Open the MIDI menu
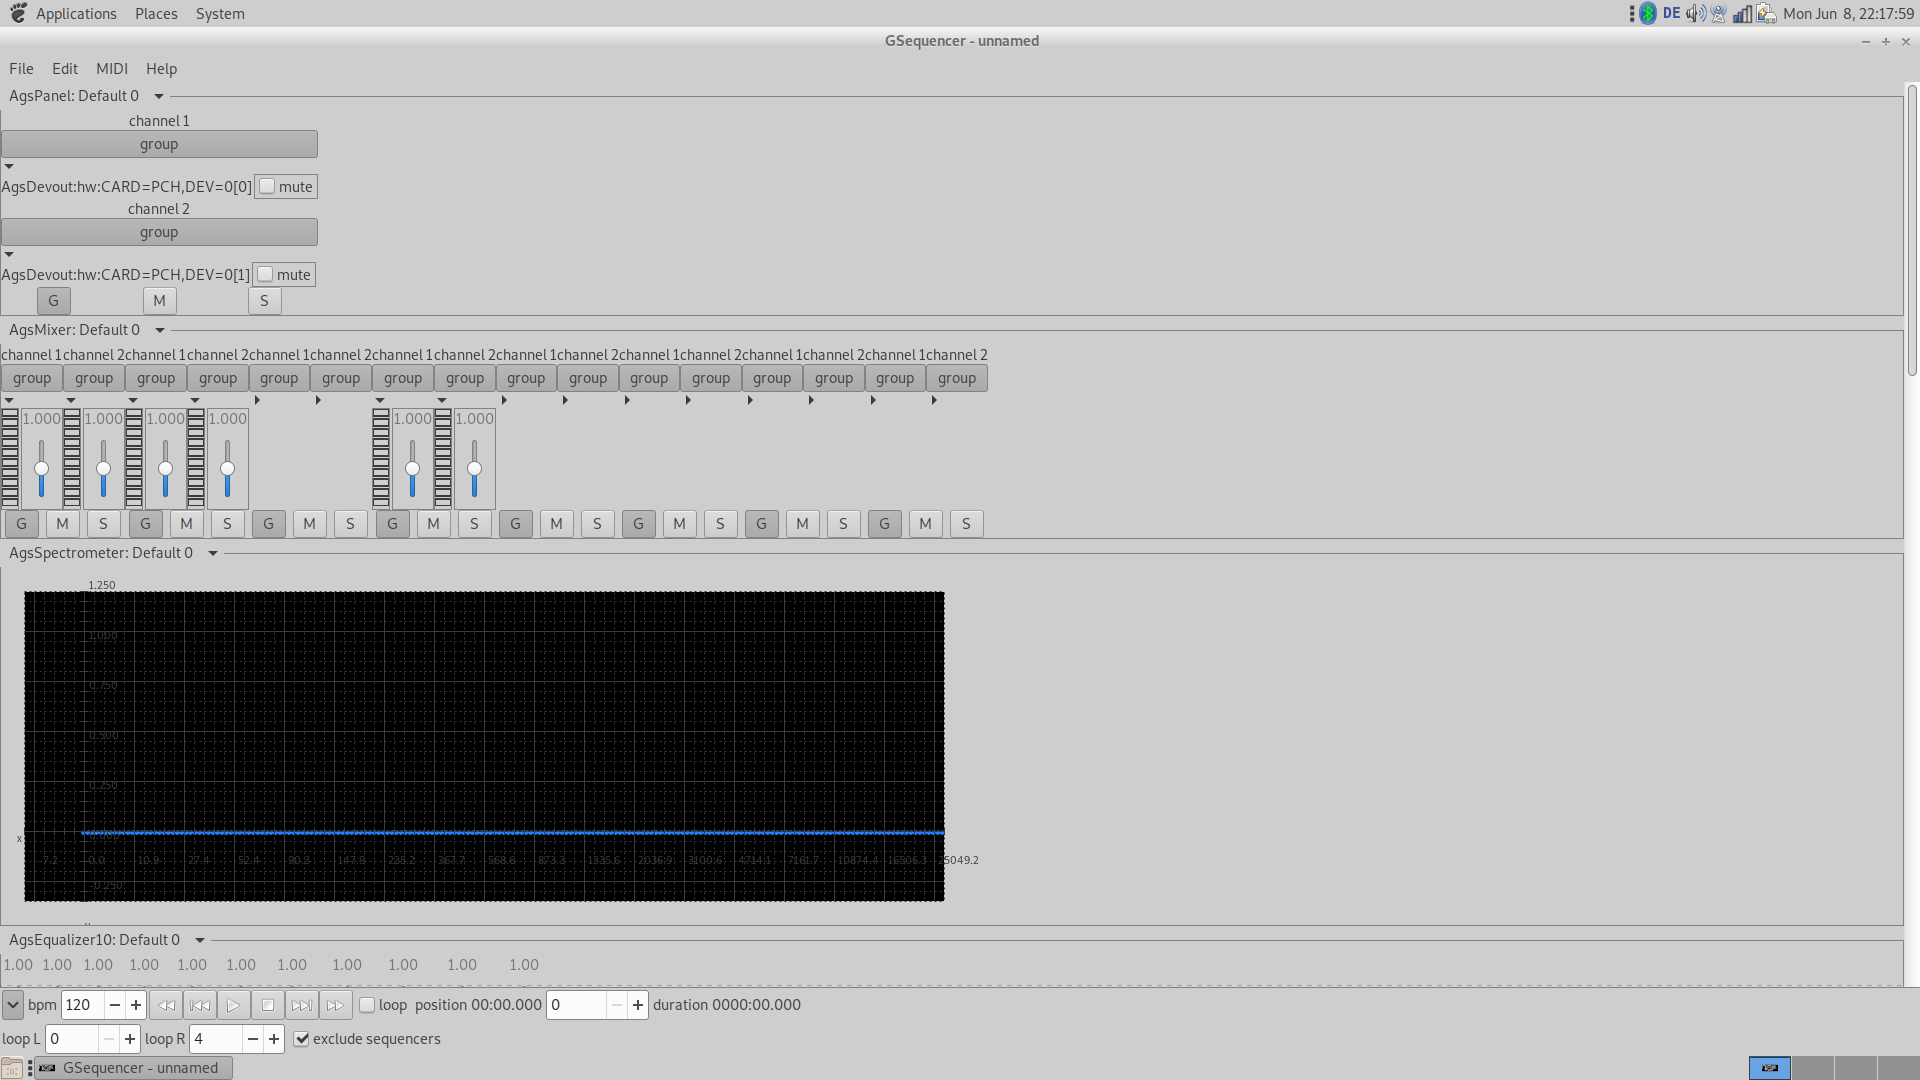This screenshot has height=1080, width=1920. pos(112,69)
